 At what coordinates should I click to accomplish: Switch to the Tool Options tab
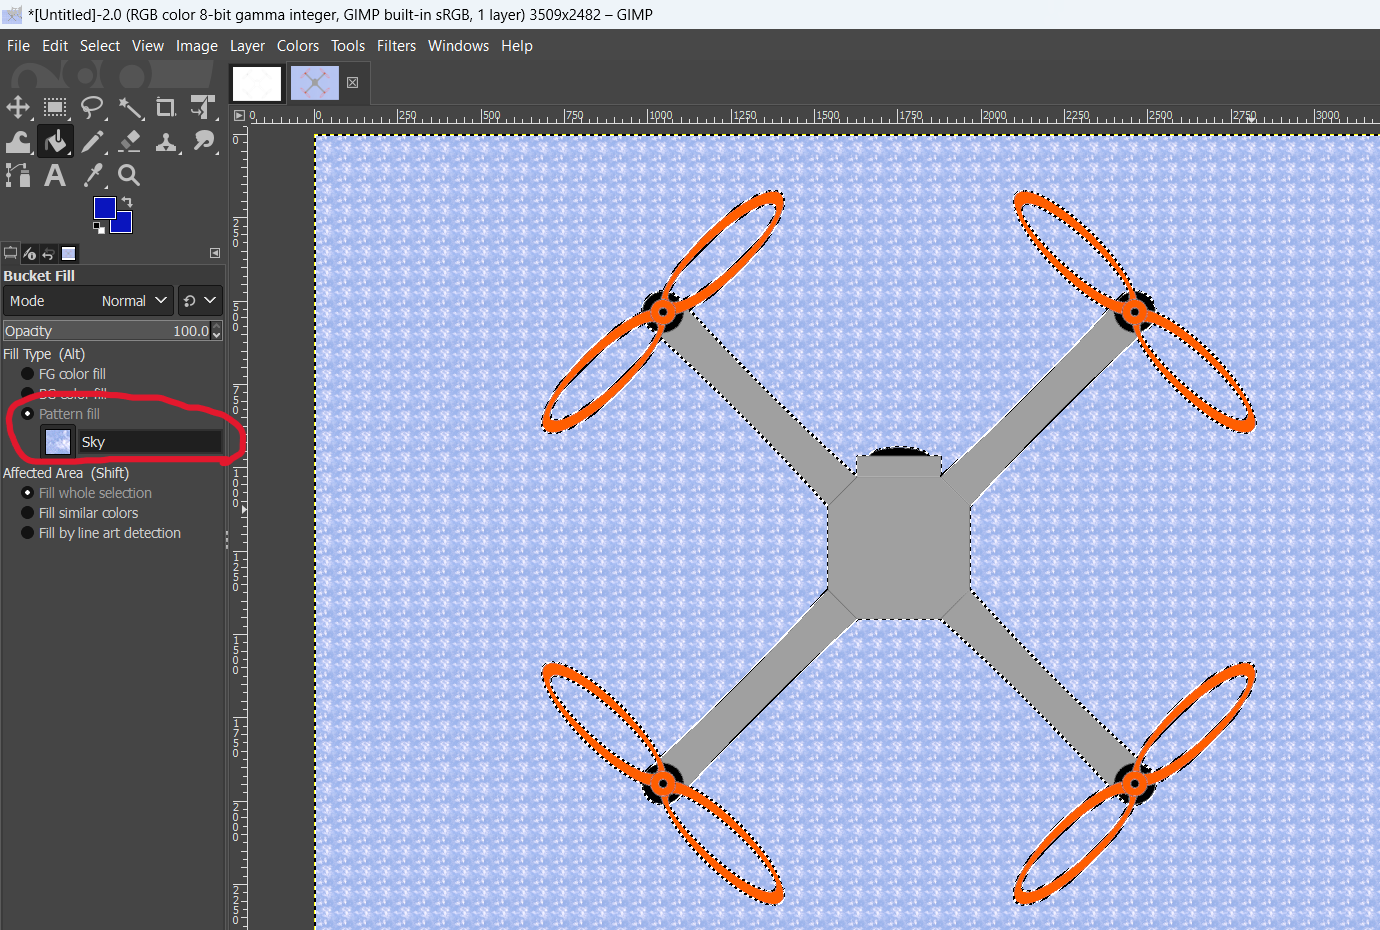point(11,253)
